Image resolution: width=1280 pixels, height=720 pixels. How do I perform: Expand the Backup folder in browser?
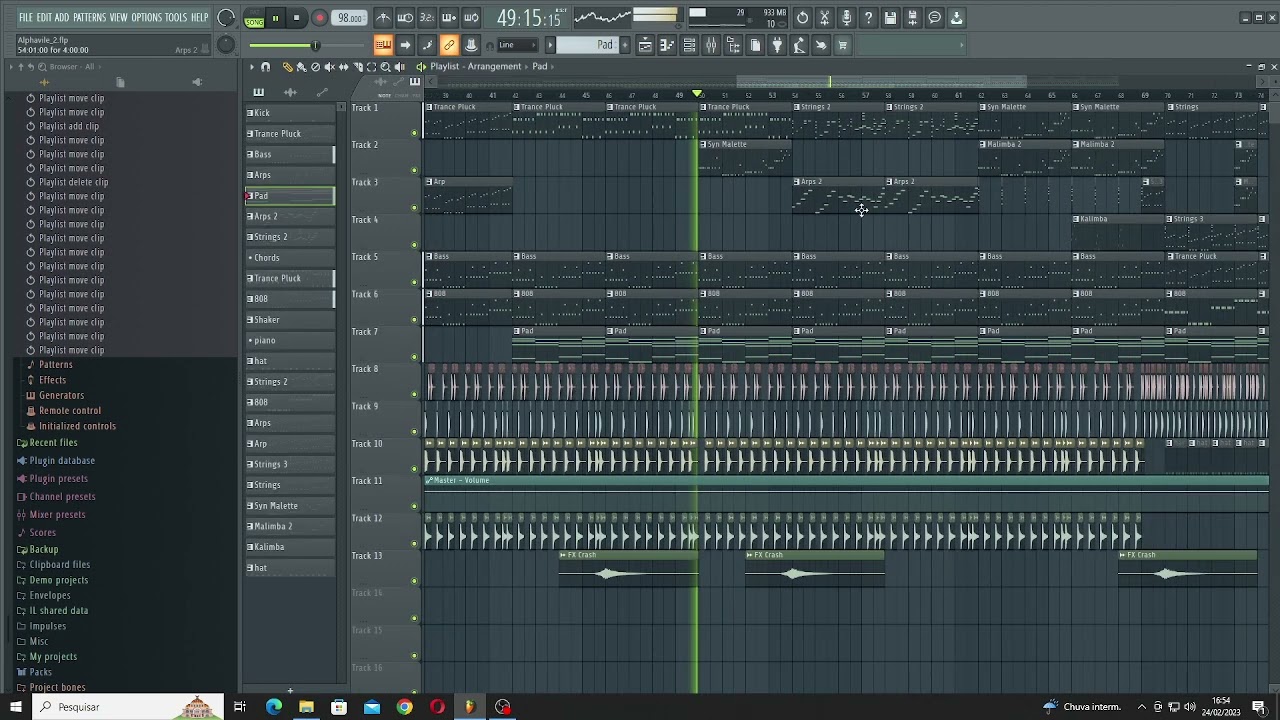point(43,550)
